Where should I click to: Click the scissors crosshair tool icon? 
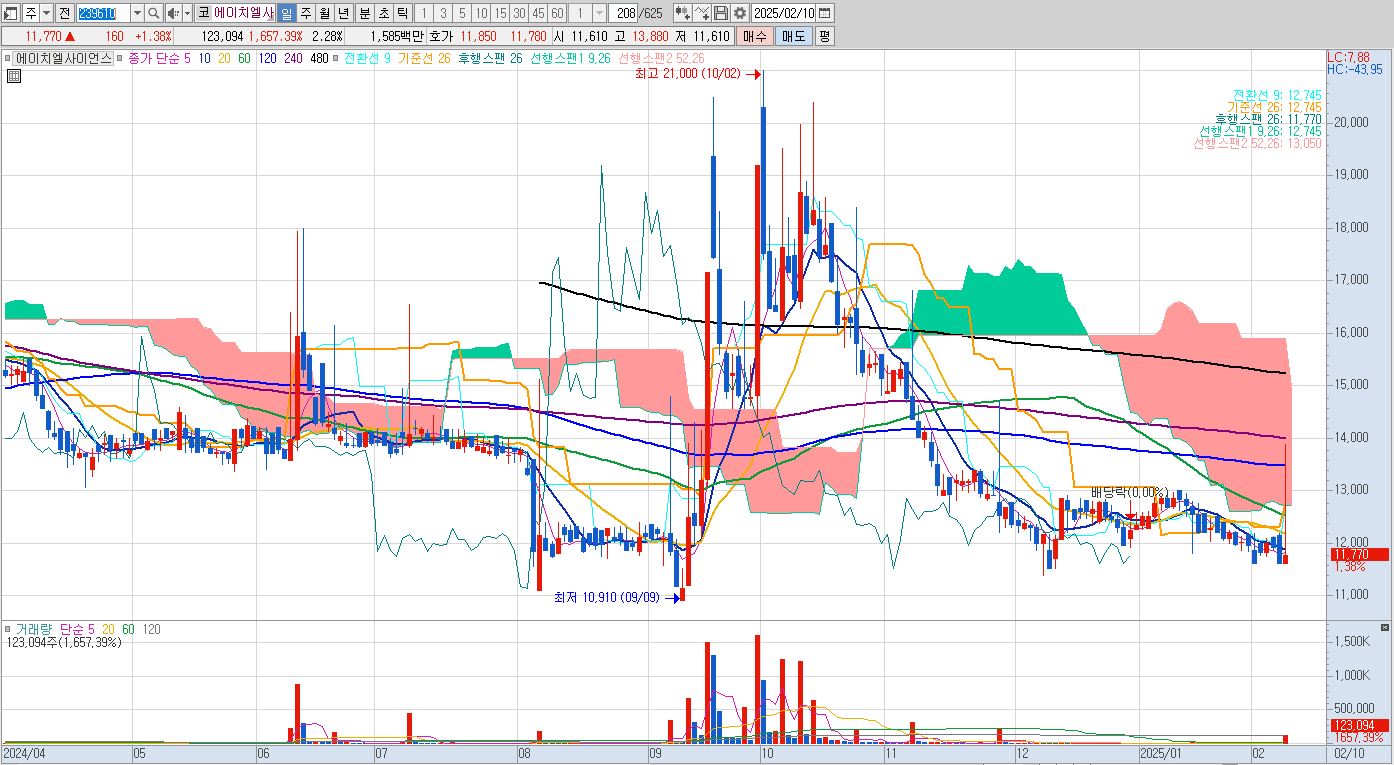pyautogui.click(x=702, y=13)
